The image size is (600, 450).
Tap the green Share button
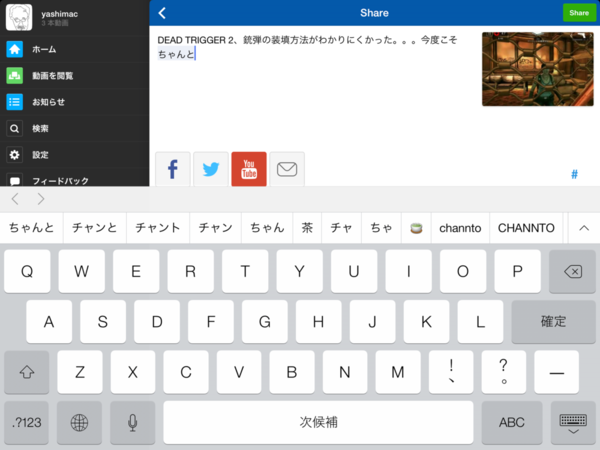579,13
